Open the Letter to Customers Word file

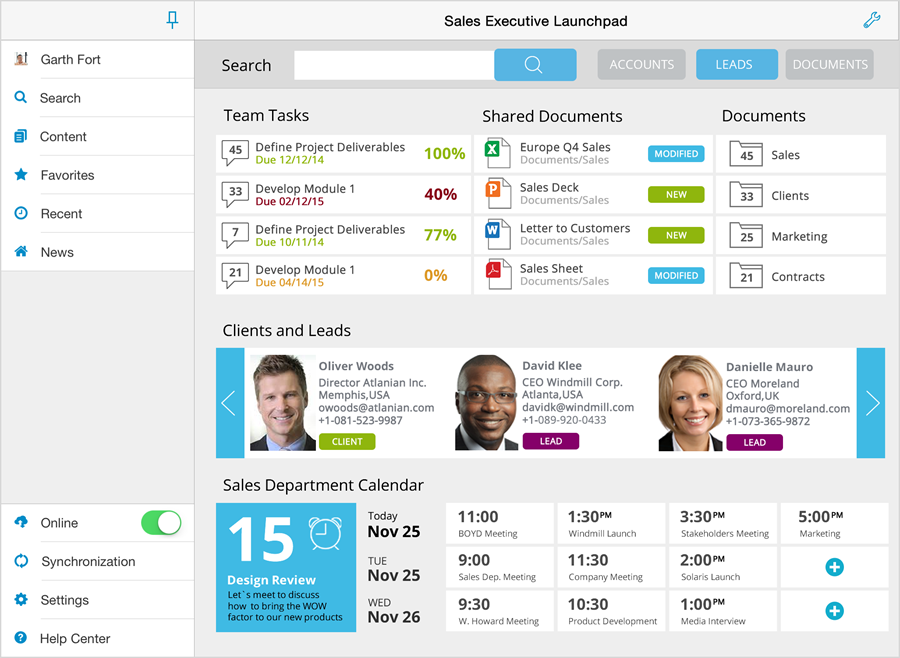pyautogui.click(x=574, y=234)
